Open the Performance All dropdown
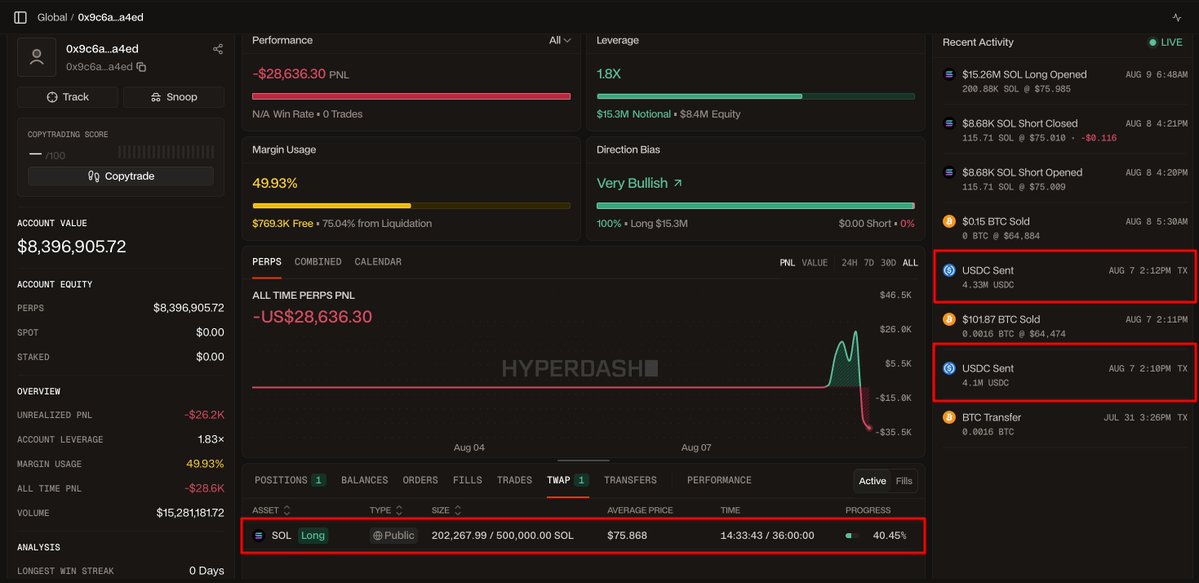The width and height of the screenshot is (1199, 583). 560,41
